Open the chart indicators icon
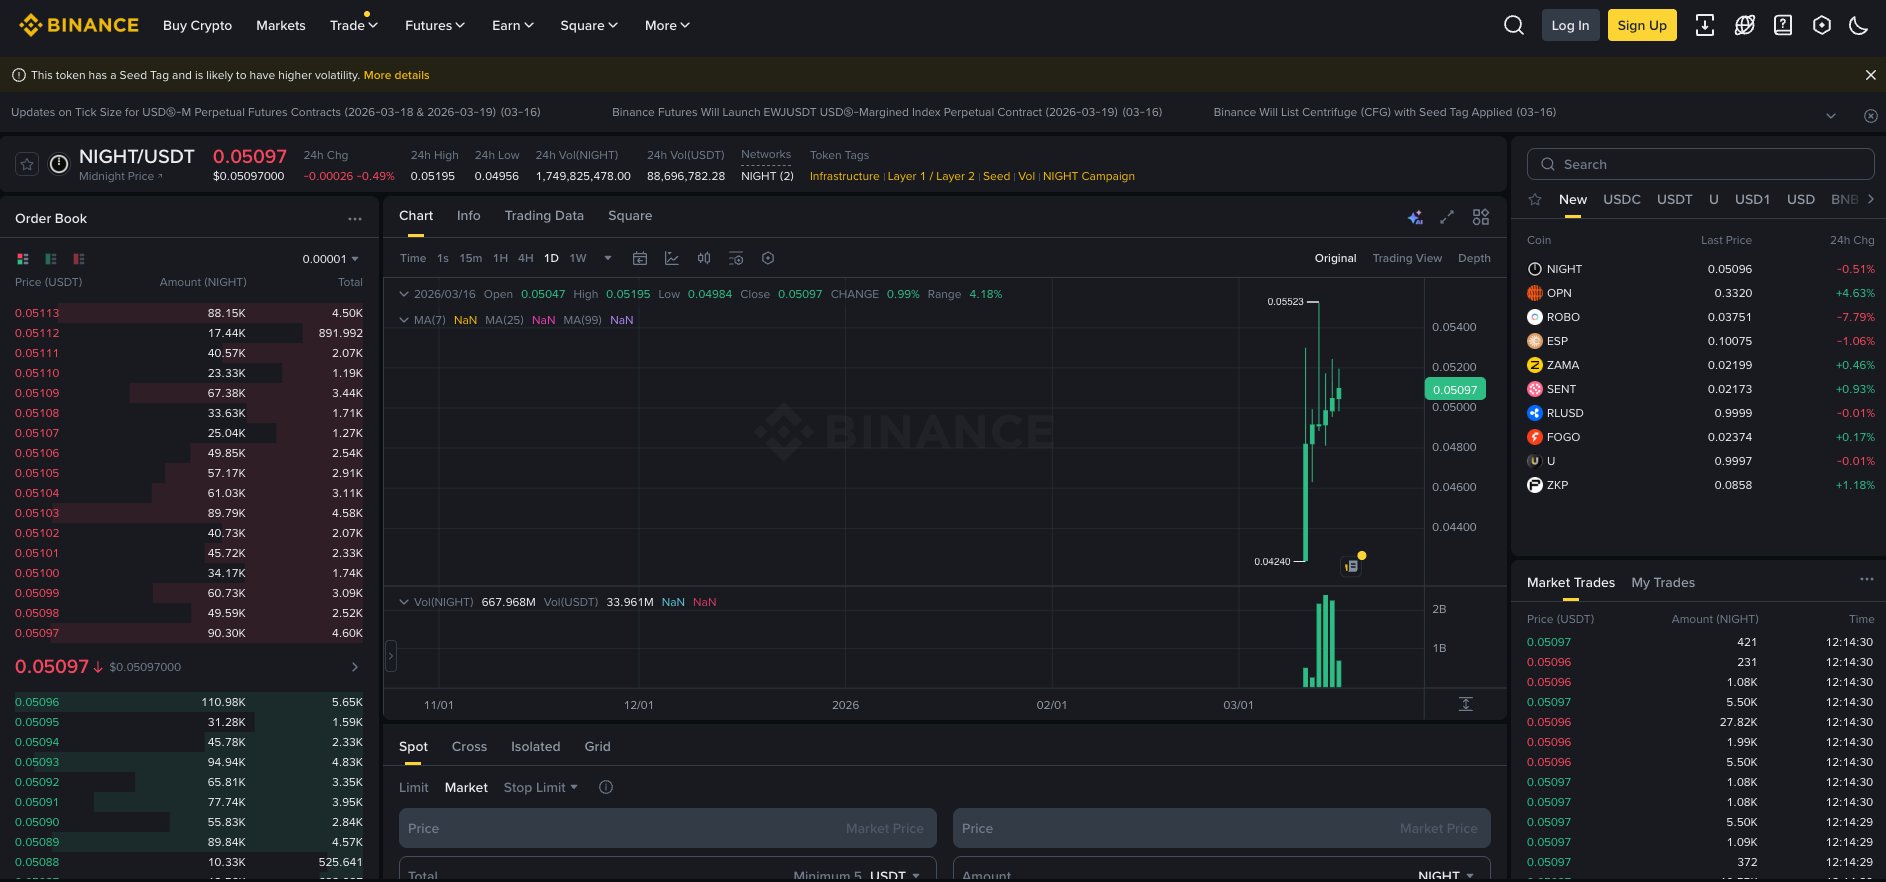 (x=672, y=258)
